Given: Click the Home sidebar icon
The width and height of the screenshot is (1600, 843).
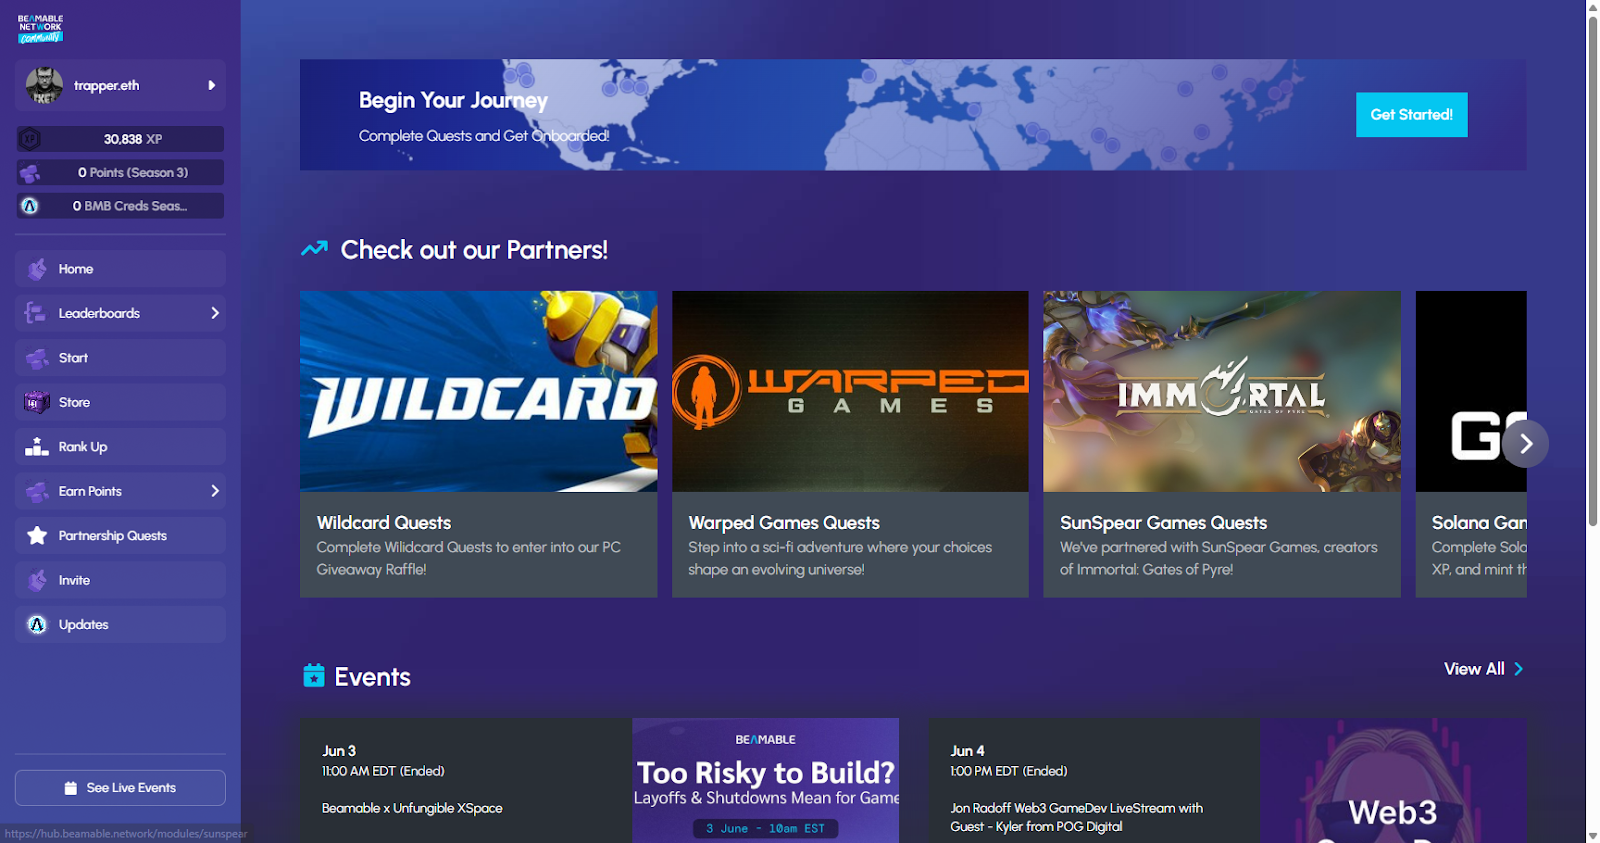Looking at the screenshot, I should point(37,269).
